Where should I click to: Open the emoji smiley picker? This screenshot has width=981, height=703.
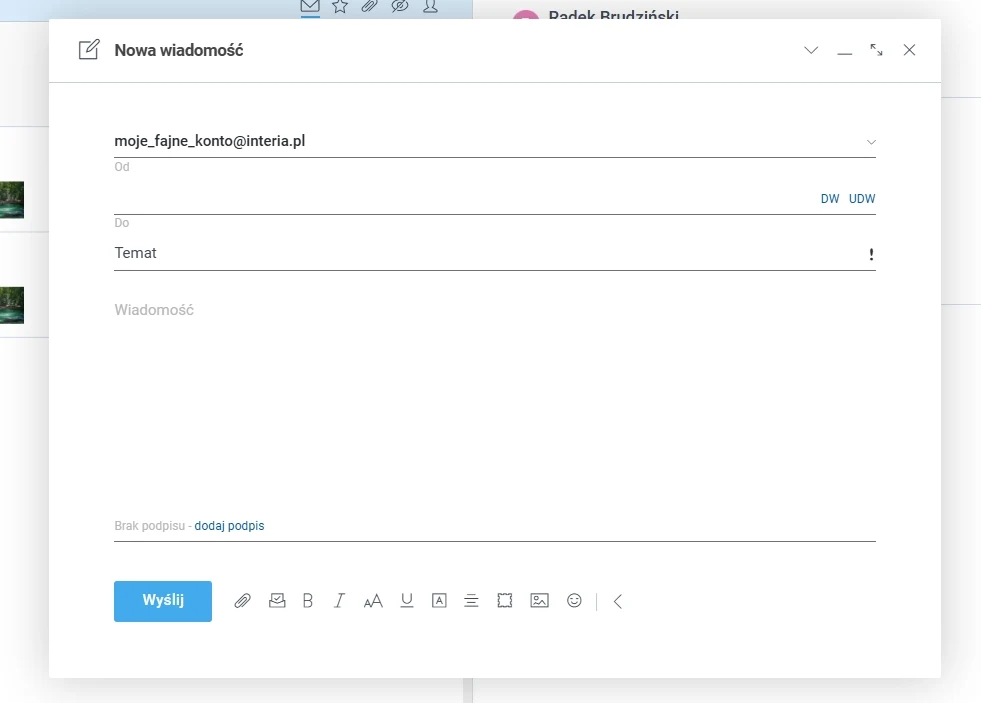(574, 600)
